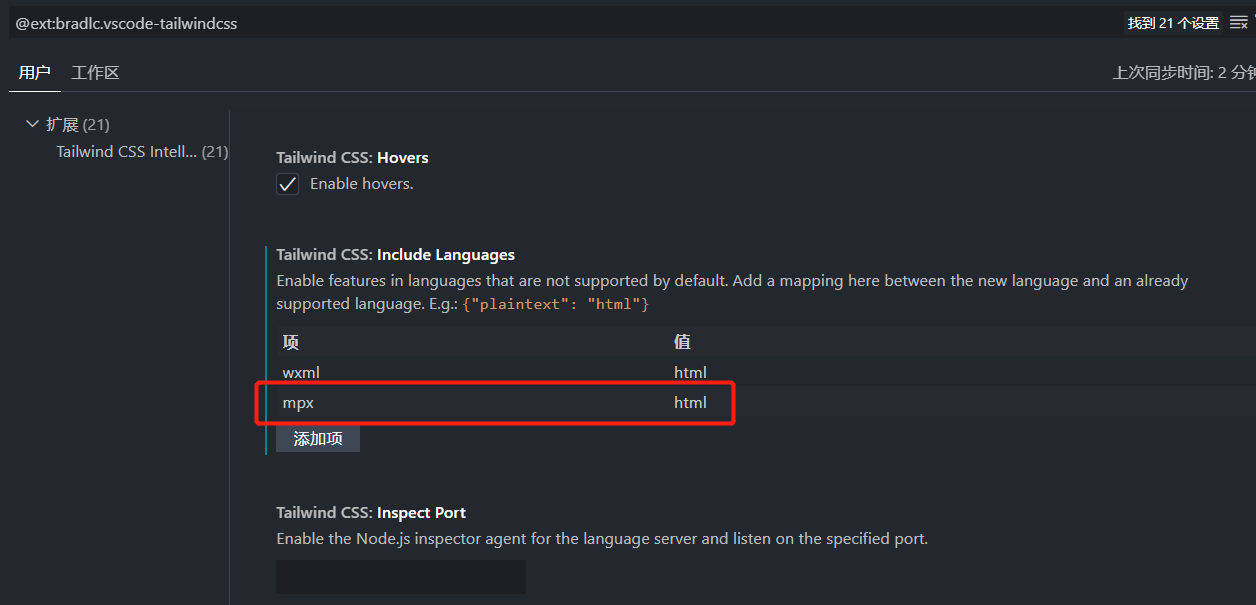Clear the settings search input icon

(1238, 23)
